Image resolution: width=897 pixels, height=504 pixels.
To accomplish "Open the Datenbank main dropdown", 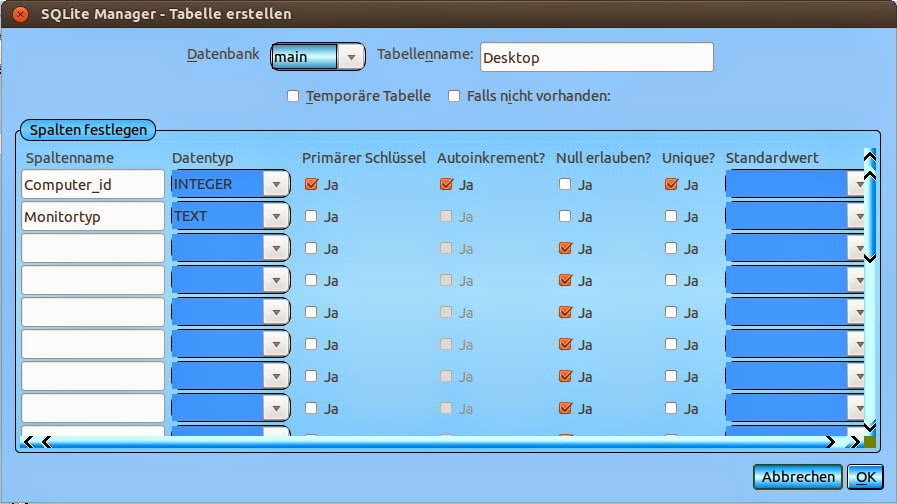I will 317,57.
